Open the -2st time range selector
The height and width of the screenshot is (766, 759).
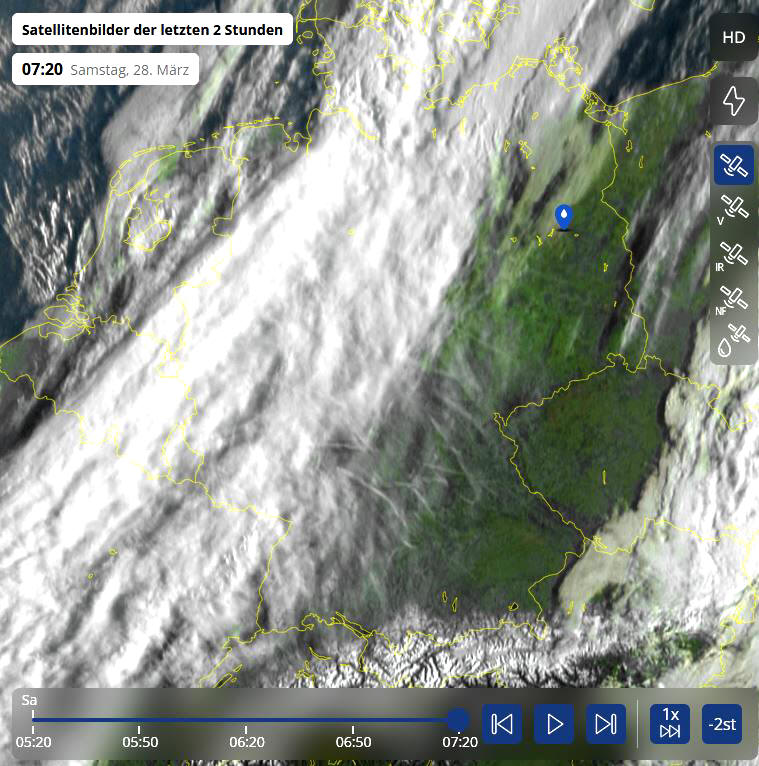(721, 723)
